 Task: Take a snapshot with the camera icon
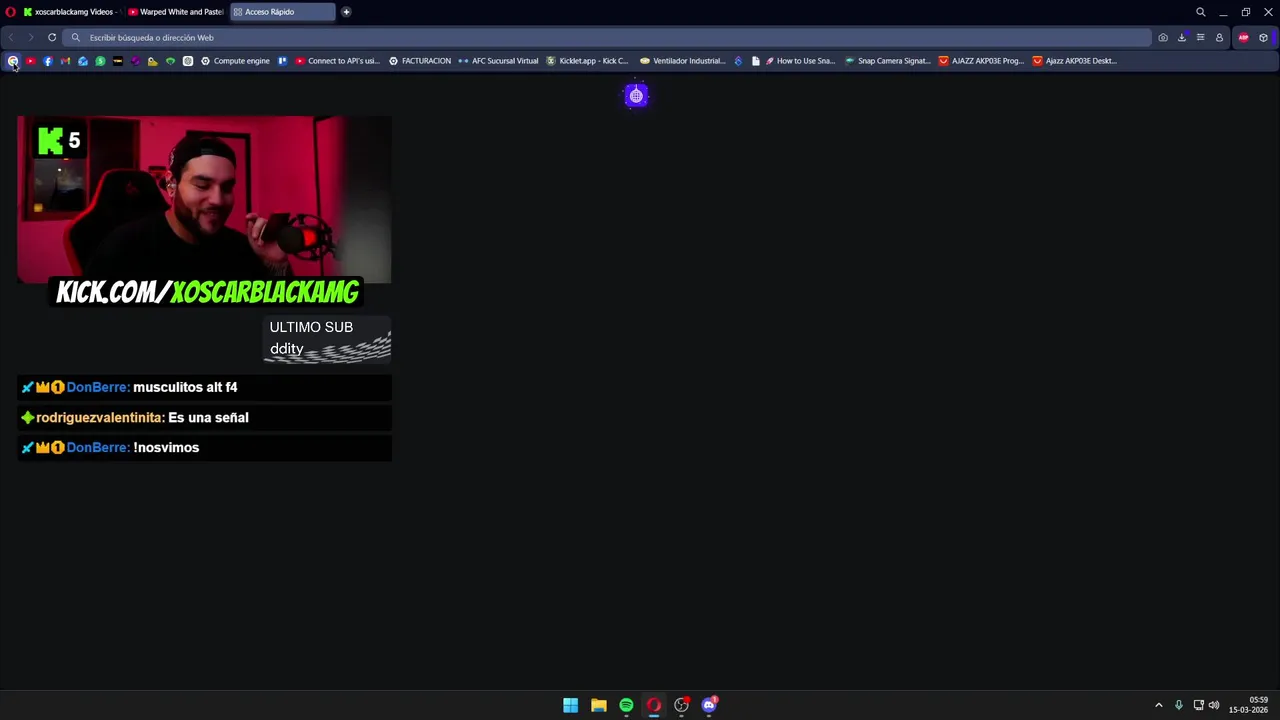pos(1163,38)
